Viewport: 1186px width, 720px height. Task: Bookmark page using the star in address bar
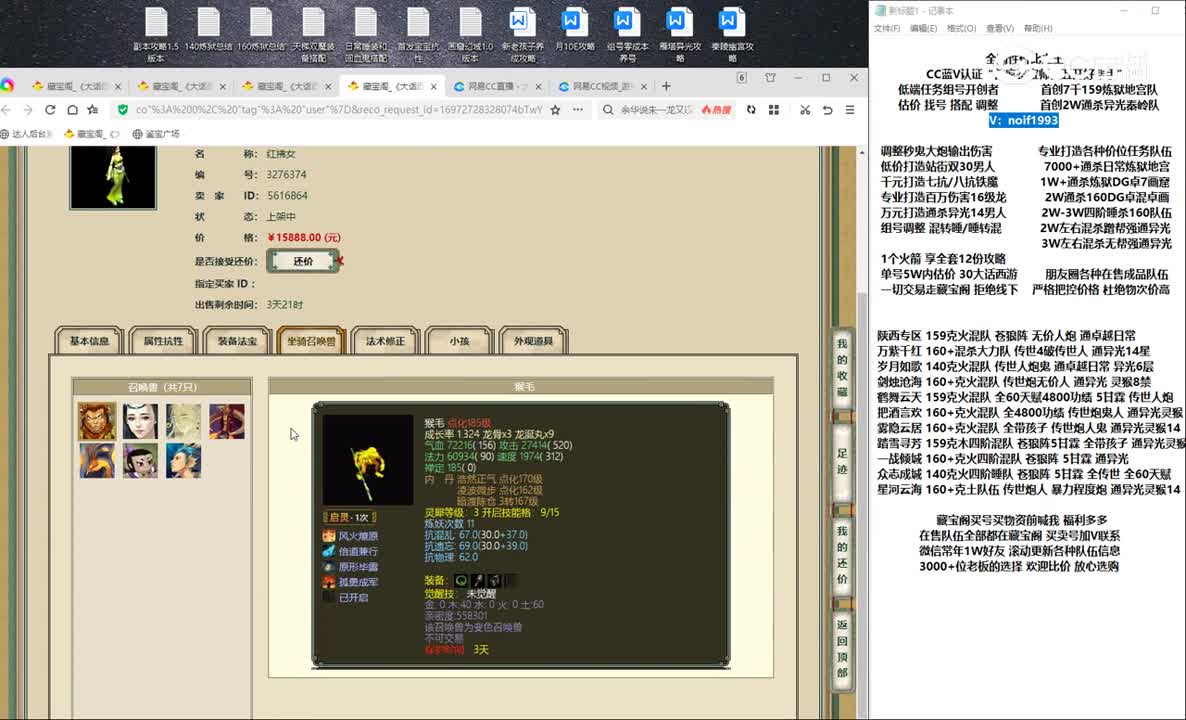[x=555, y=110]
